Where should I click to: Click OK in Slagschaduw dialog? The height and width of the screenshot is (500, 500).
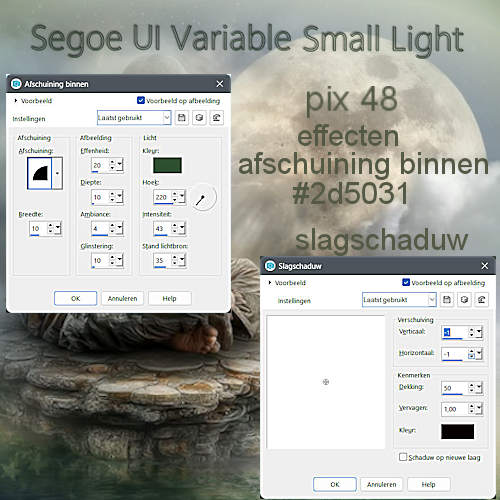coord(335,484)
